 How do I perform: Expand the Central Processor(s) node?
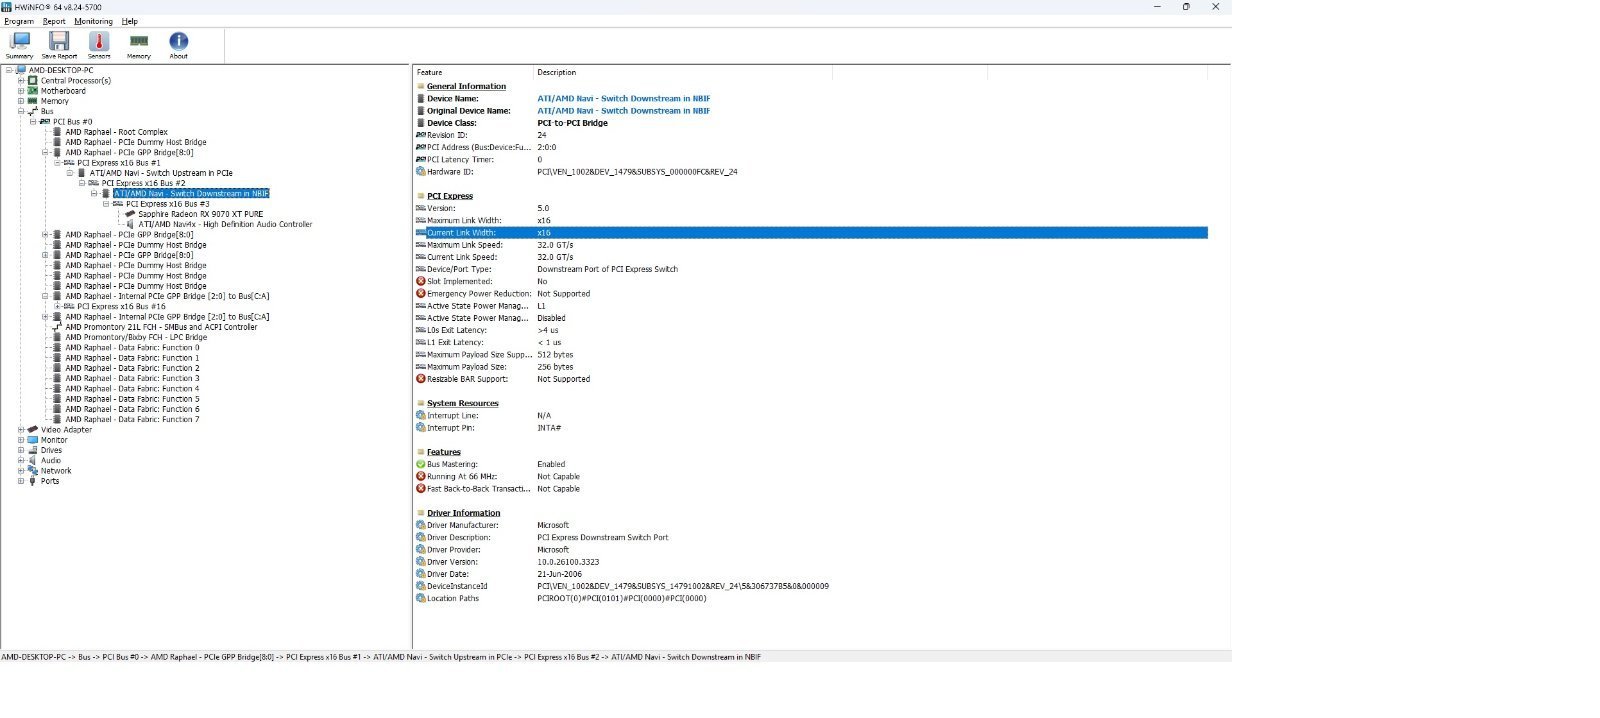point(21,81)
